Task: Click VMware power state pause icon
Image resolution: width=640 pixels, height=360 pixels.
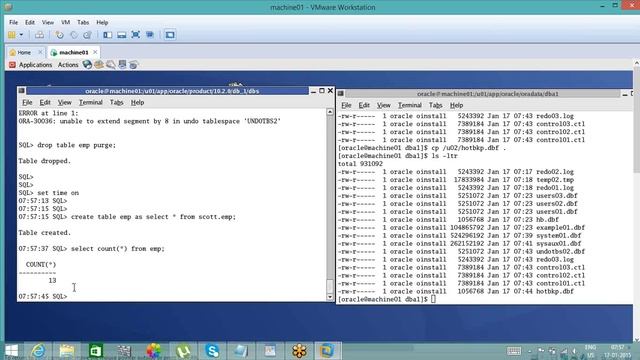Action: [12, 35]
